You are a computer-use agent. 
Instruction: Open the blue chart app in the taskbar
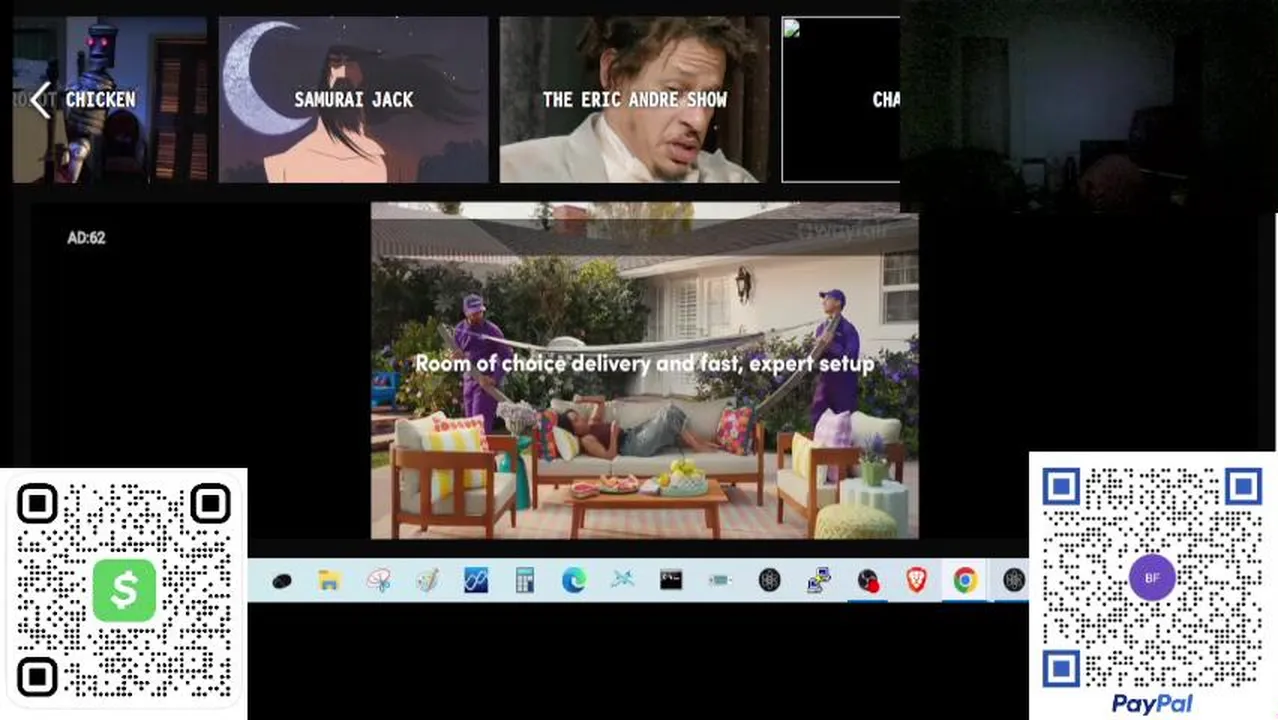(476, 580)
